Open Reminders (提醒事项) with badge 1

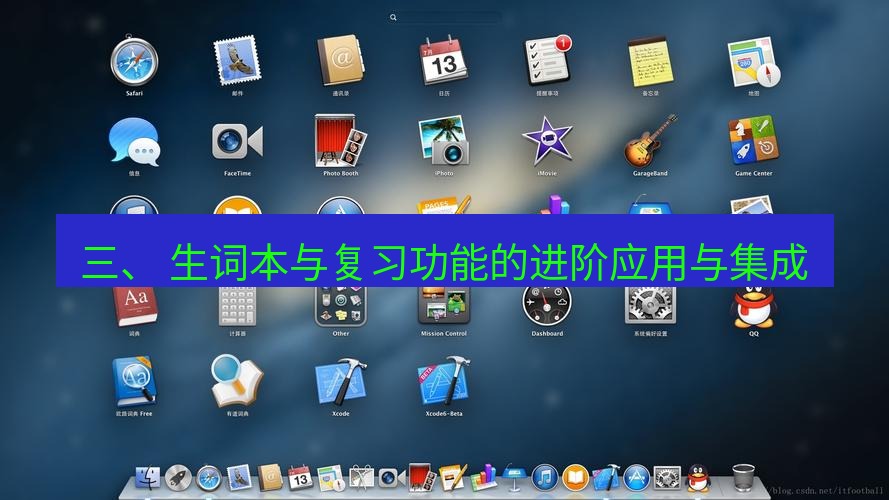547,60
